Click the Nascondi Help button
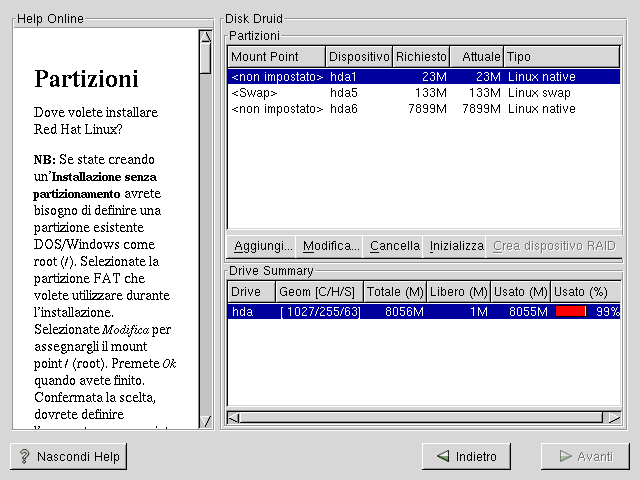The height and width of the screenshot is (480, 640). pyautogui.click(x=68, y=457)
